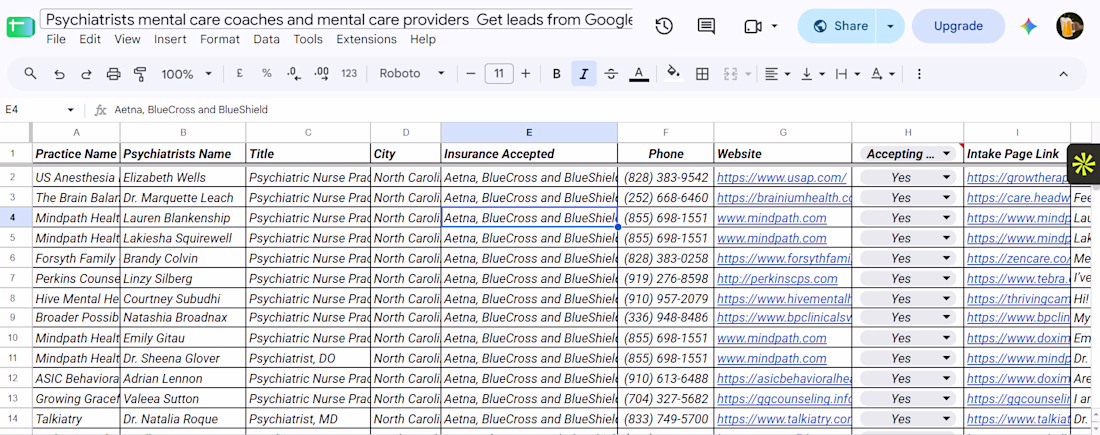Image resolution: width=1100 pixels, height=435 pixels.
Task: Open the talkiatry website link
Action: click(x=784, y=420)
